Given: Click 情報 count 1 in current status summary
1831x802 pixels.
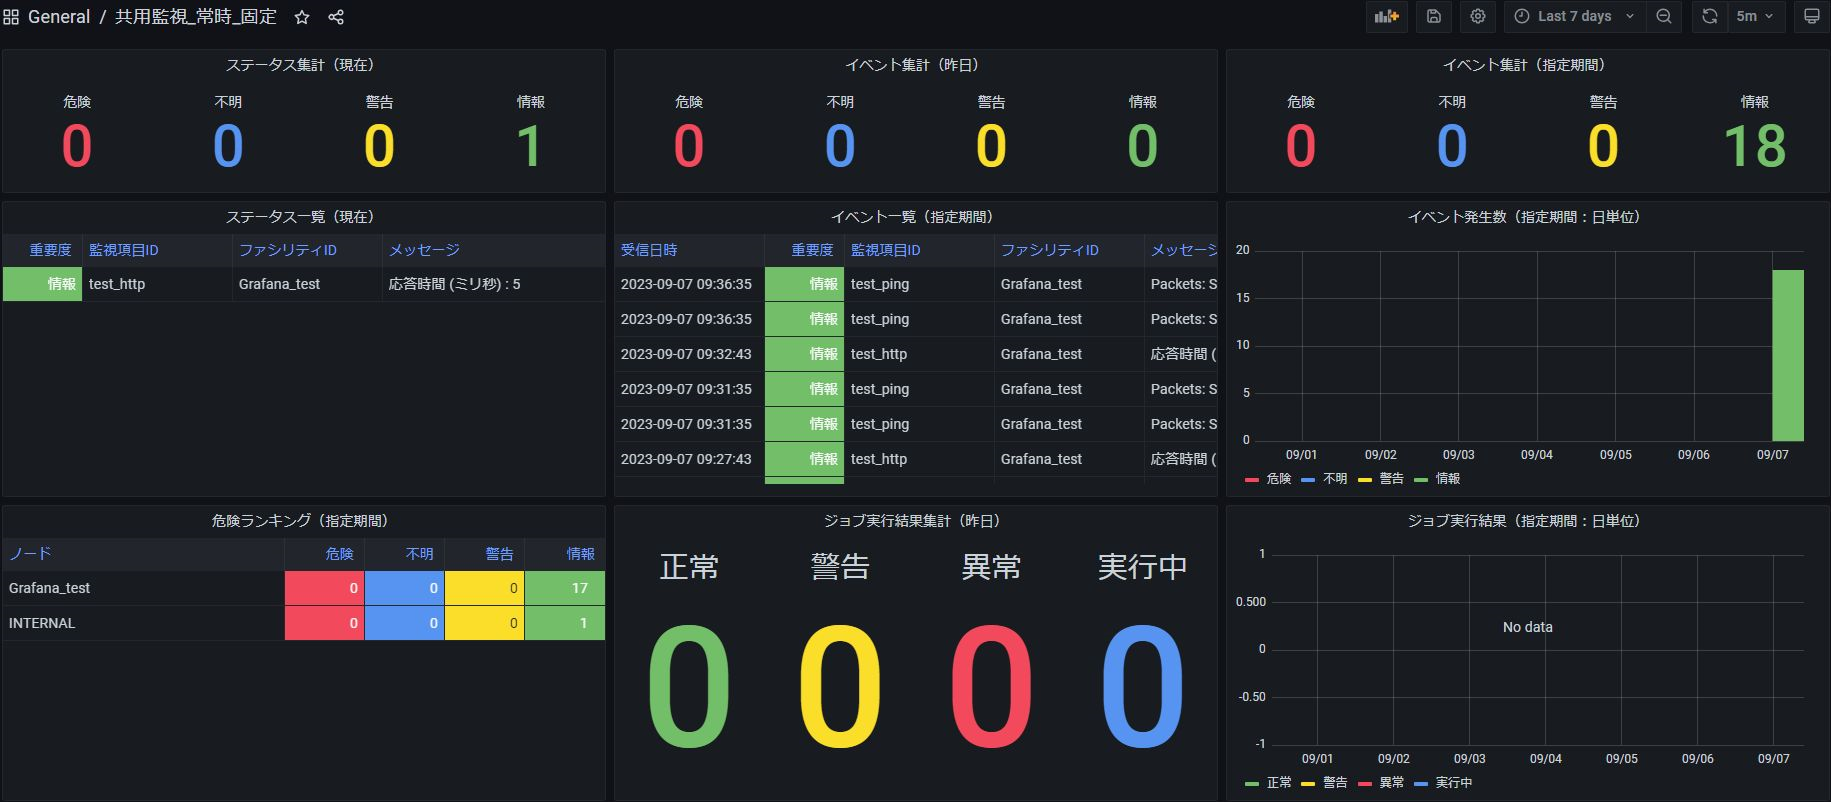Looking at the screenshot, I should (530, 146).
